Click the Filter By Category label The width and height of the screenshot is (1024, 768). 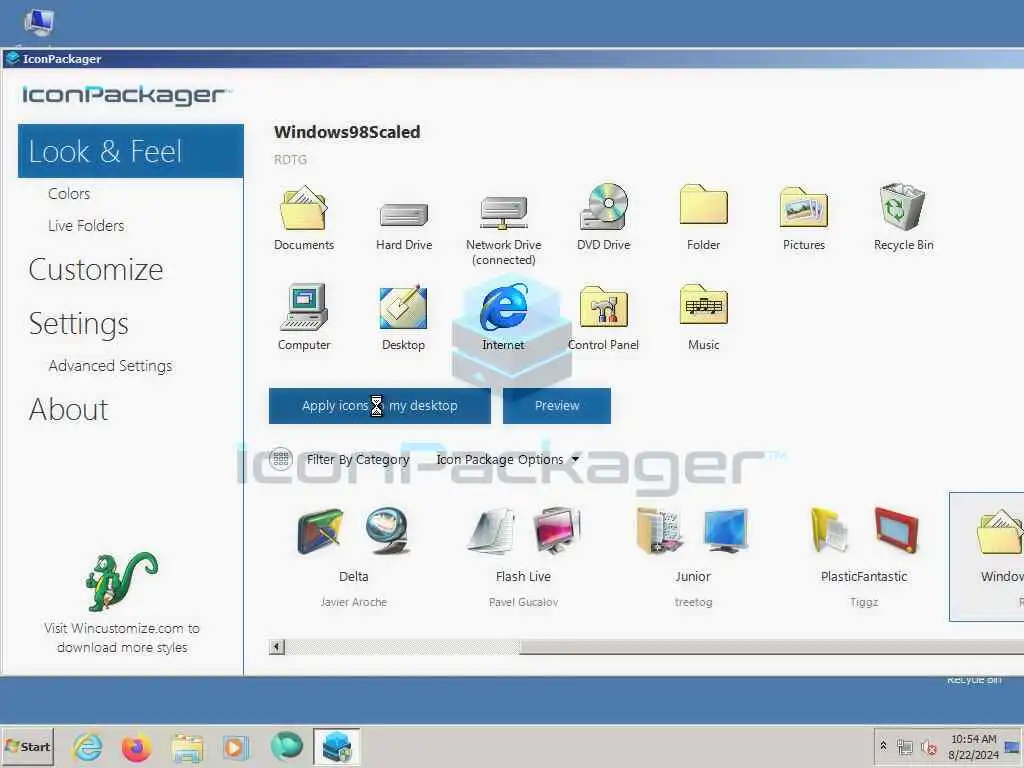coord(358,459)
